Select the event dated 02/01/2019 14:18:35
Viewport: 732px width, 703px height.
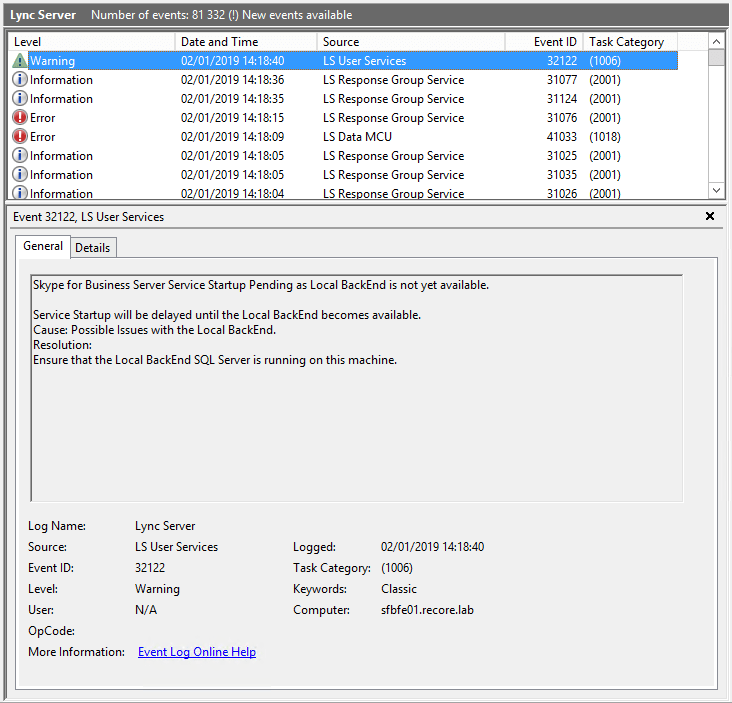(343, 98)
